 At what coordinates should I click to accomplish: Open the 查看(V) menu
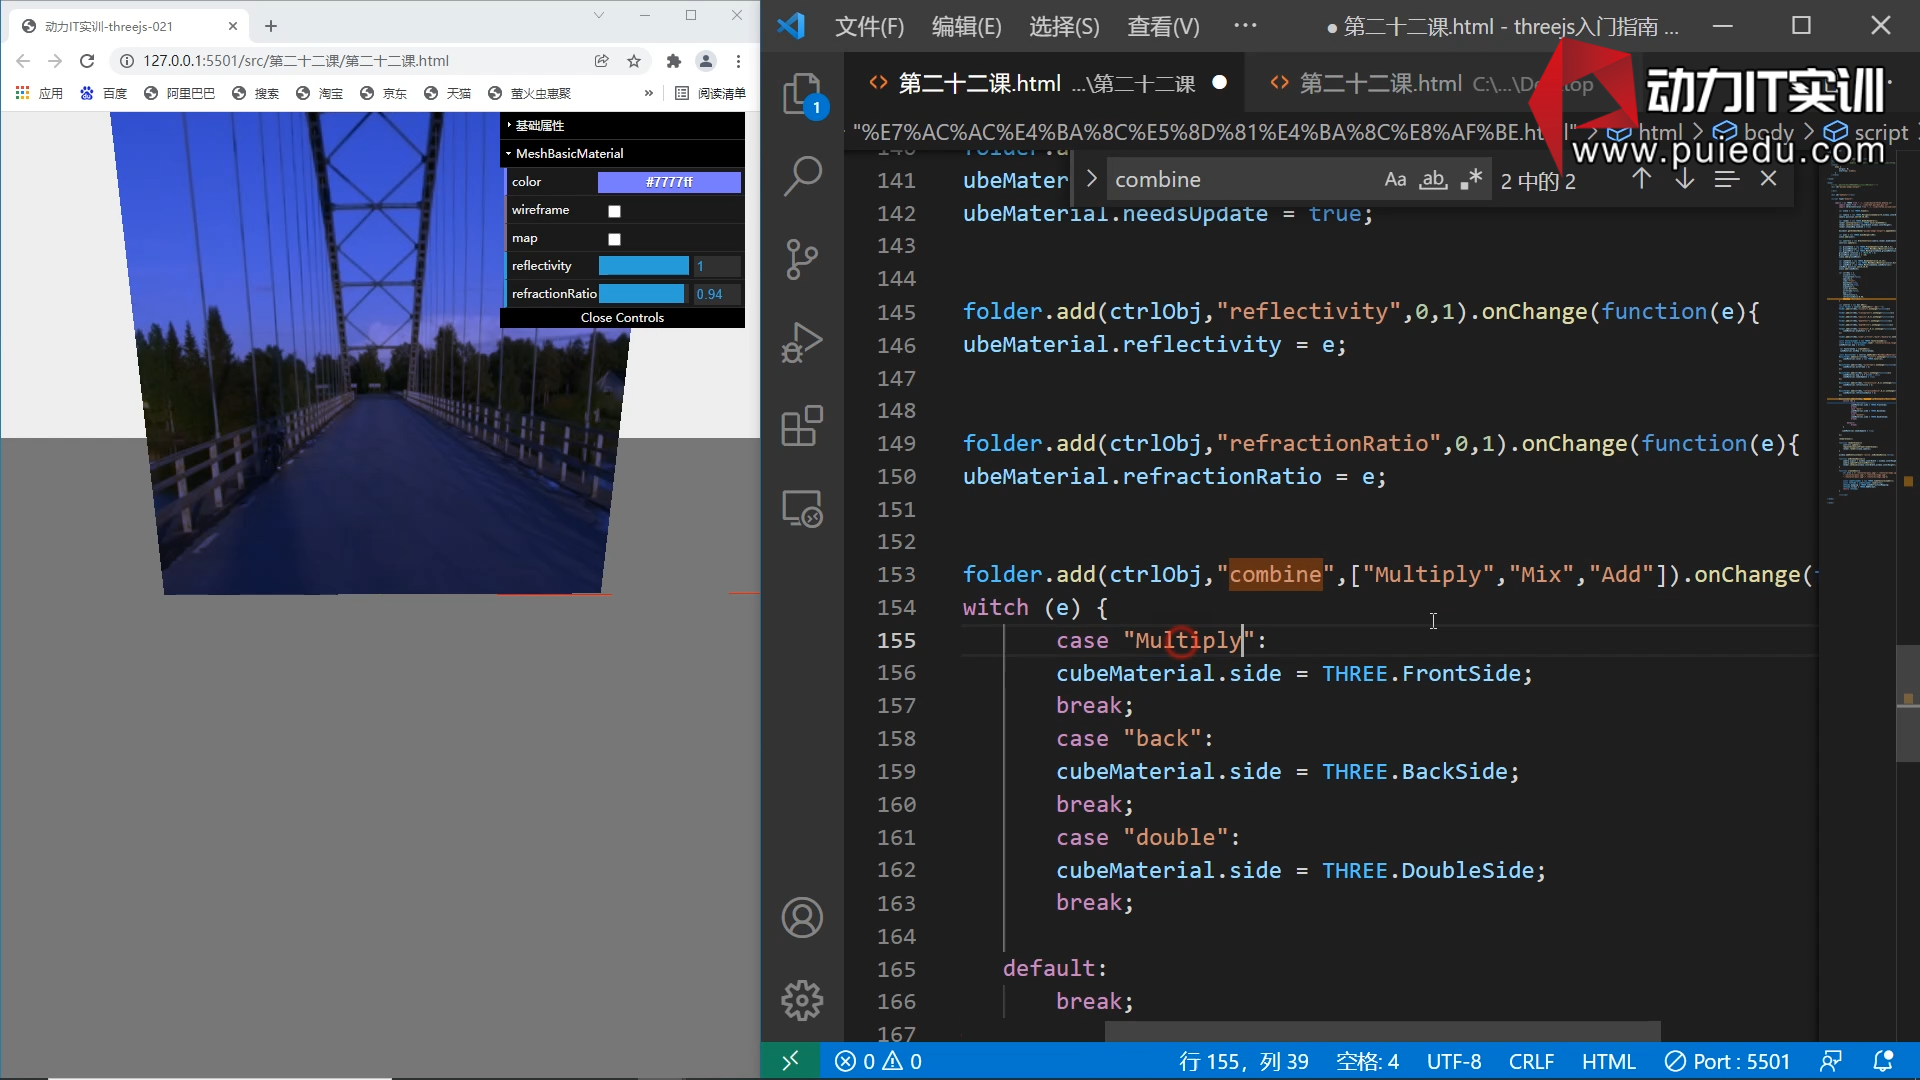tap(1163, 27)
